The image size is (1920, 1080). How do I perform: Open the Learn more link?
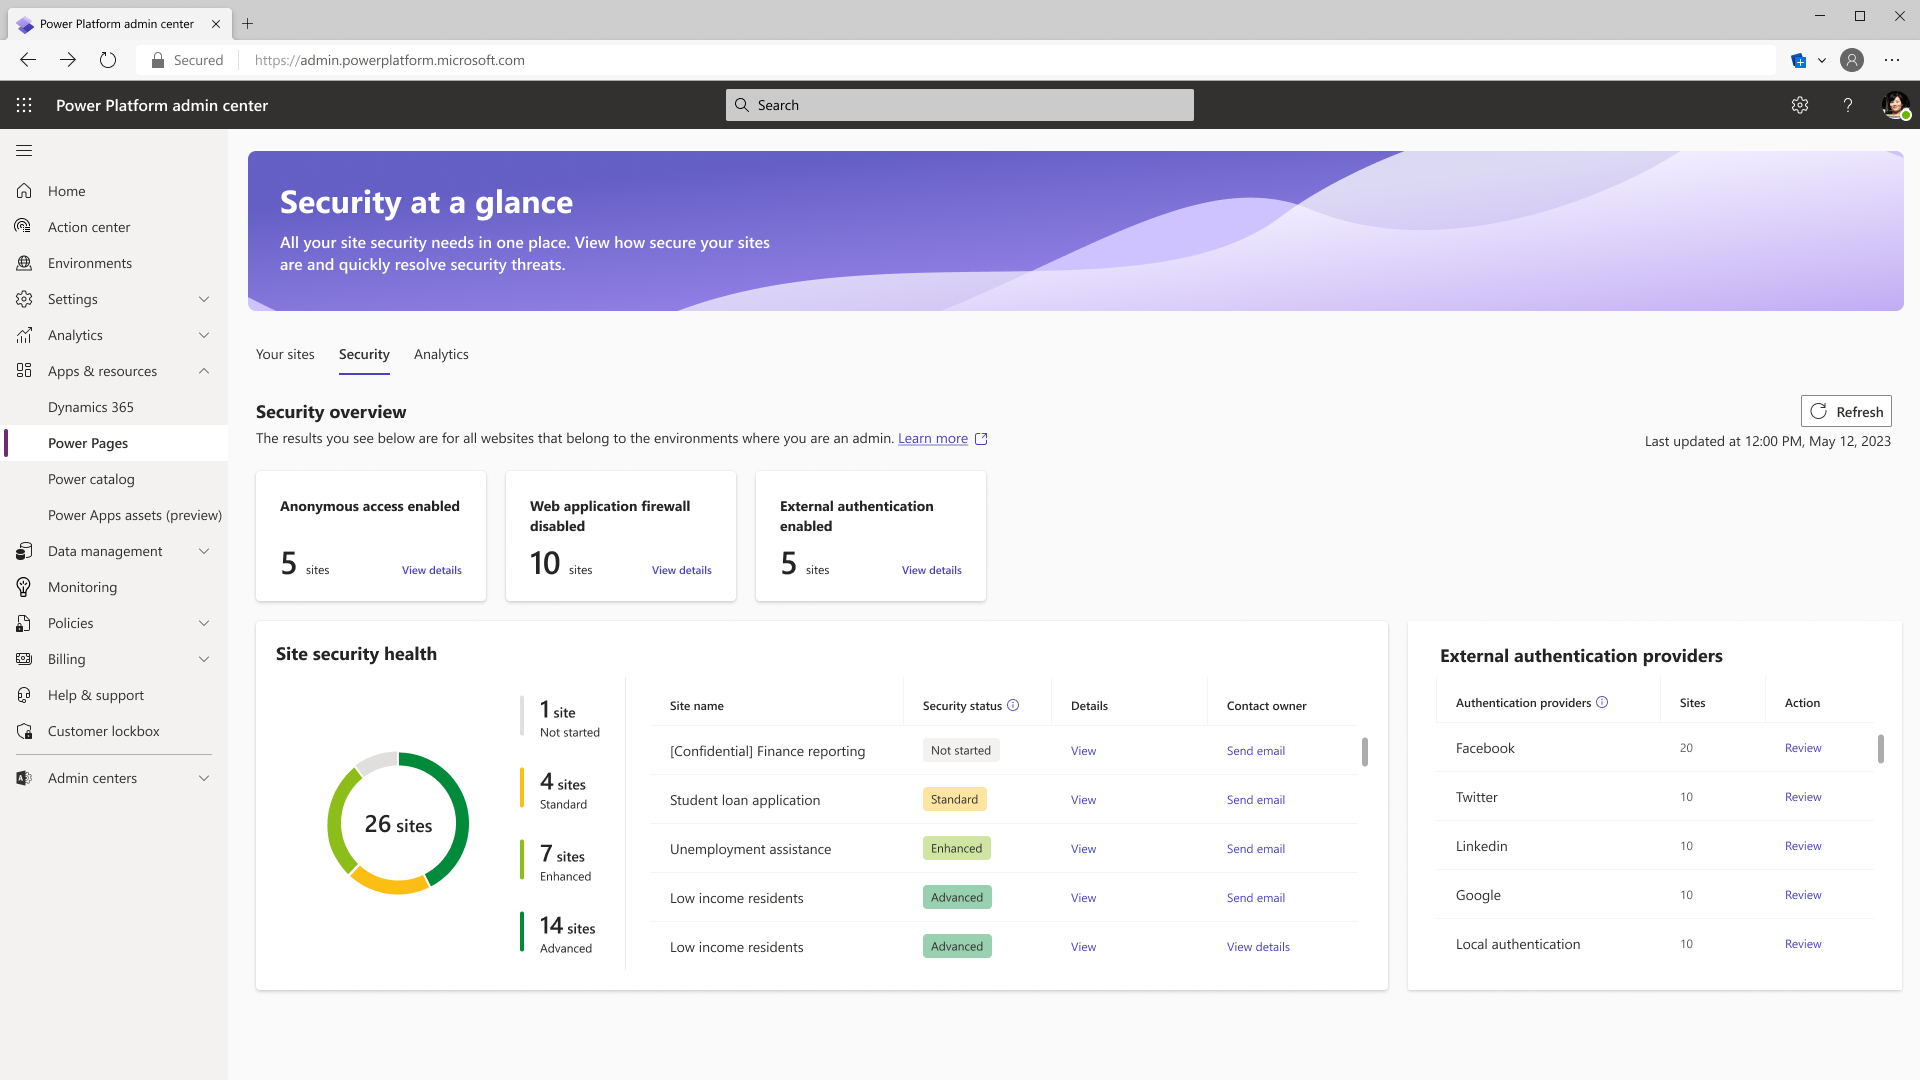pos(932,438)
